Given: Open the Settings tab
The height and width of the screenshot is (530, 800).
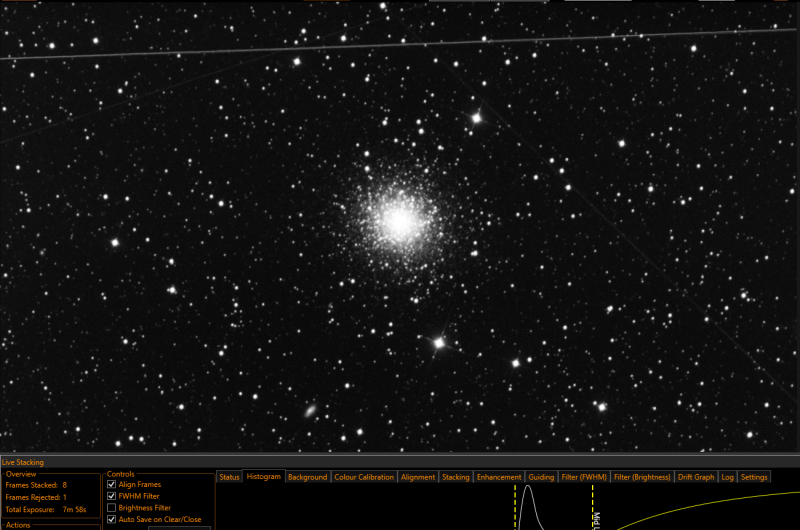Looking at the screenshot, I should point(754,477).
